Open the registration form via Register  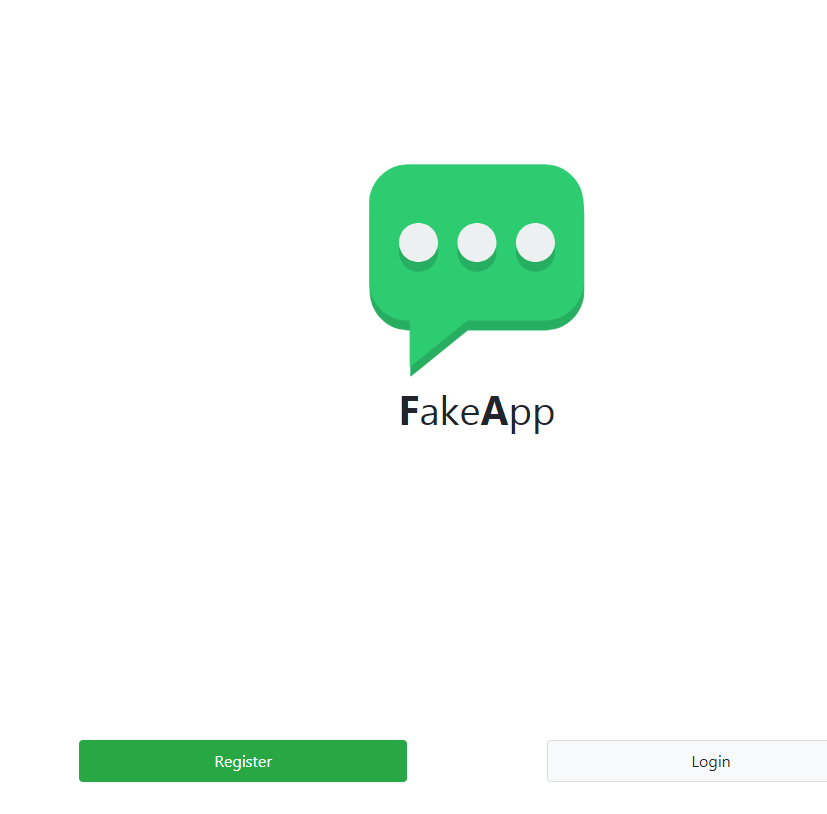click(x=243, y=761)
